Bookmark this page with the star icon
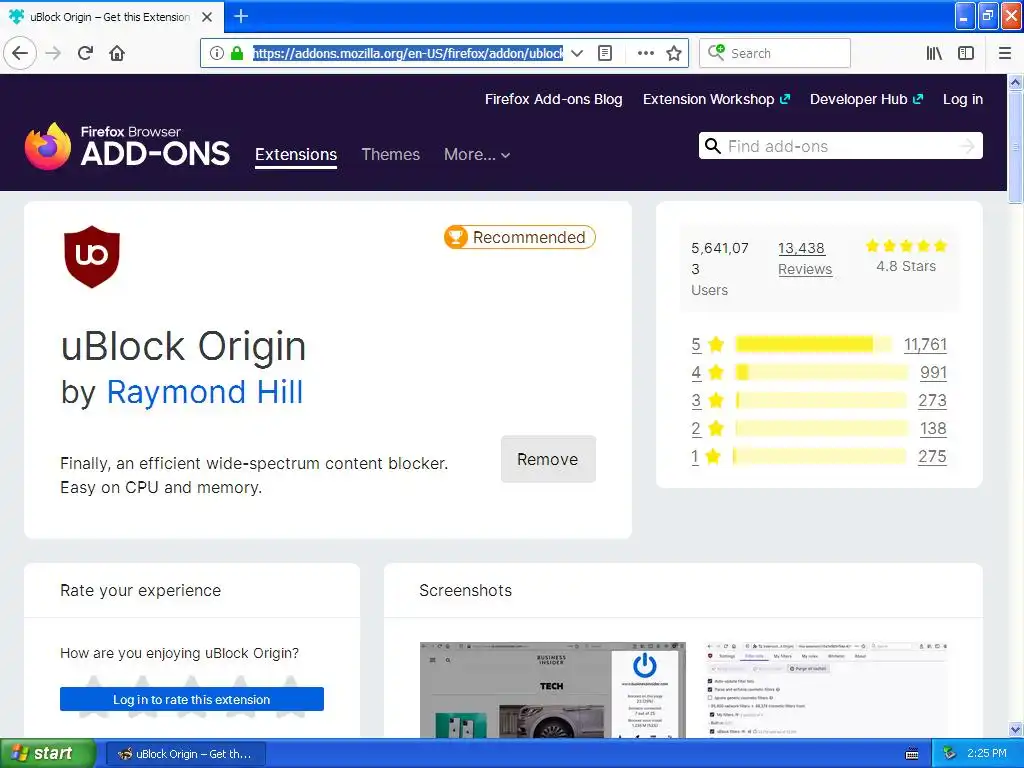Image resolution: width=1024 pixels, height=768 pixels. [674, 53]
